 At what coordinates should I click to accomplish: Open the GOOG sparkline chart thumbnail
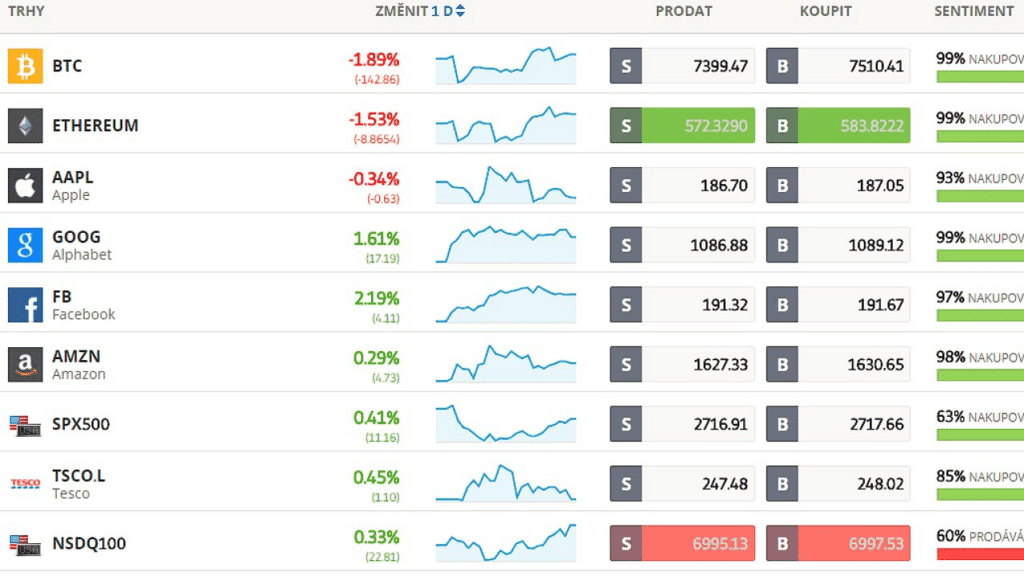tap(505, 245)
